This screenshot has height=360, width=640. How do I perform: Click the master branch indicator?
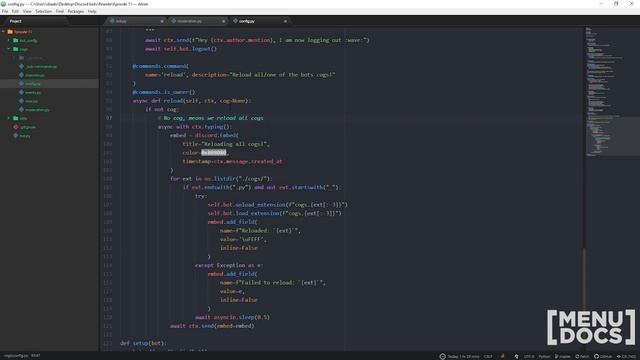click(x=562, y=356)
